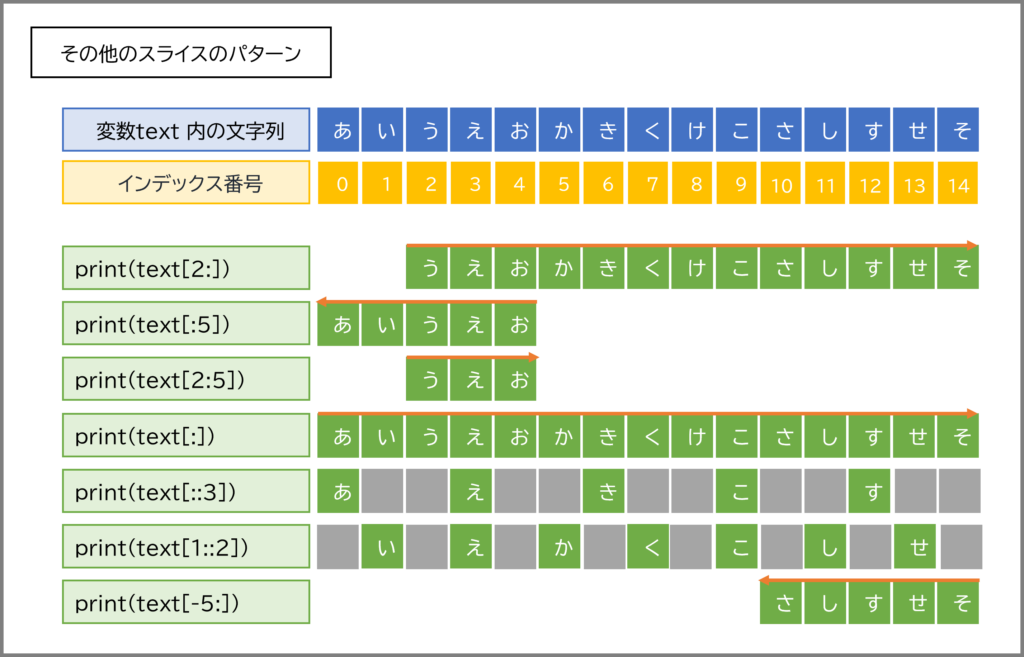Click blue そ cell in 変数text row
This screenshot has height=657, width=1024.
(958, 130)
